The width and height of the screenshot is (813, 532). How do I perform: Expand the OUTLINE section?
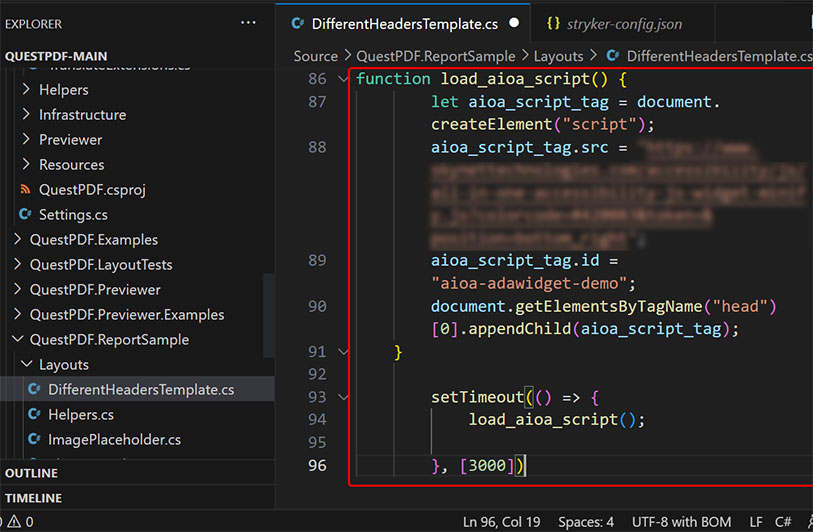pyautogui.click(x=32, y=473)
